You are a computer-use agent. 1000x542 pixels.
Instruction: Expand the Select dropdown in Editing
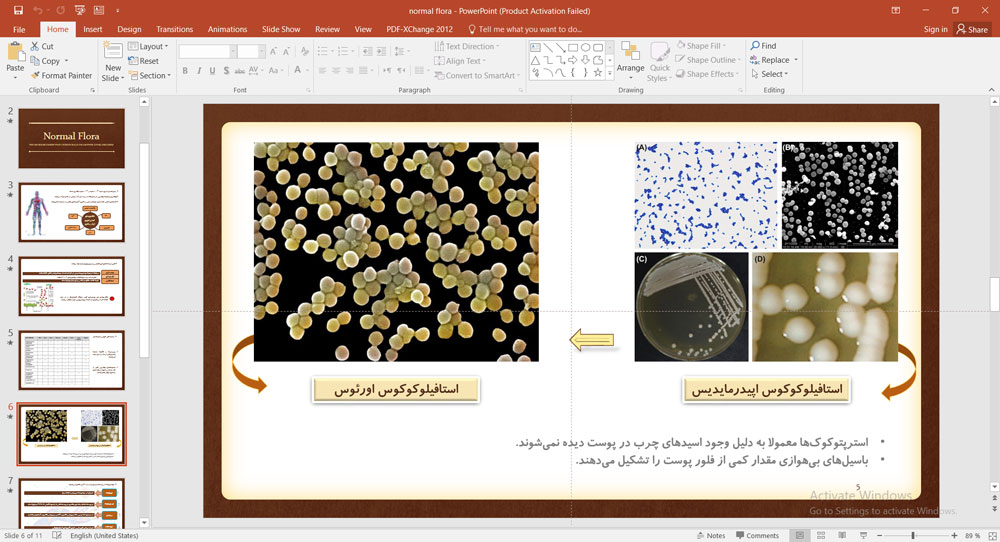(772, 74)
